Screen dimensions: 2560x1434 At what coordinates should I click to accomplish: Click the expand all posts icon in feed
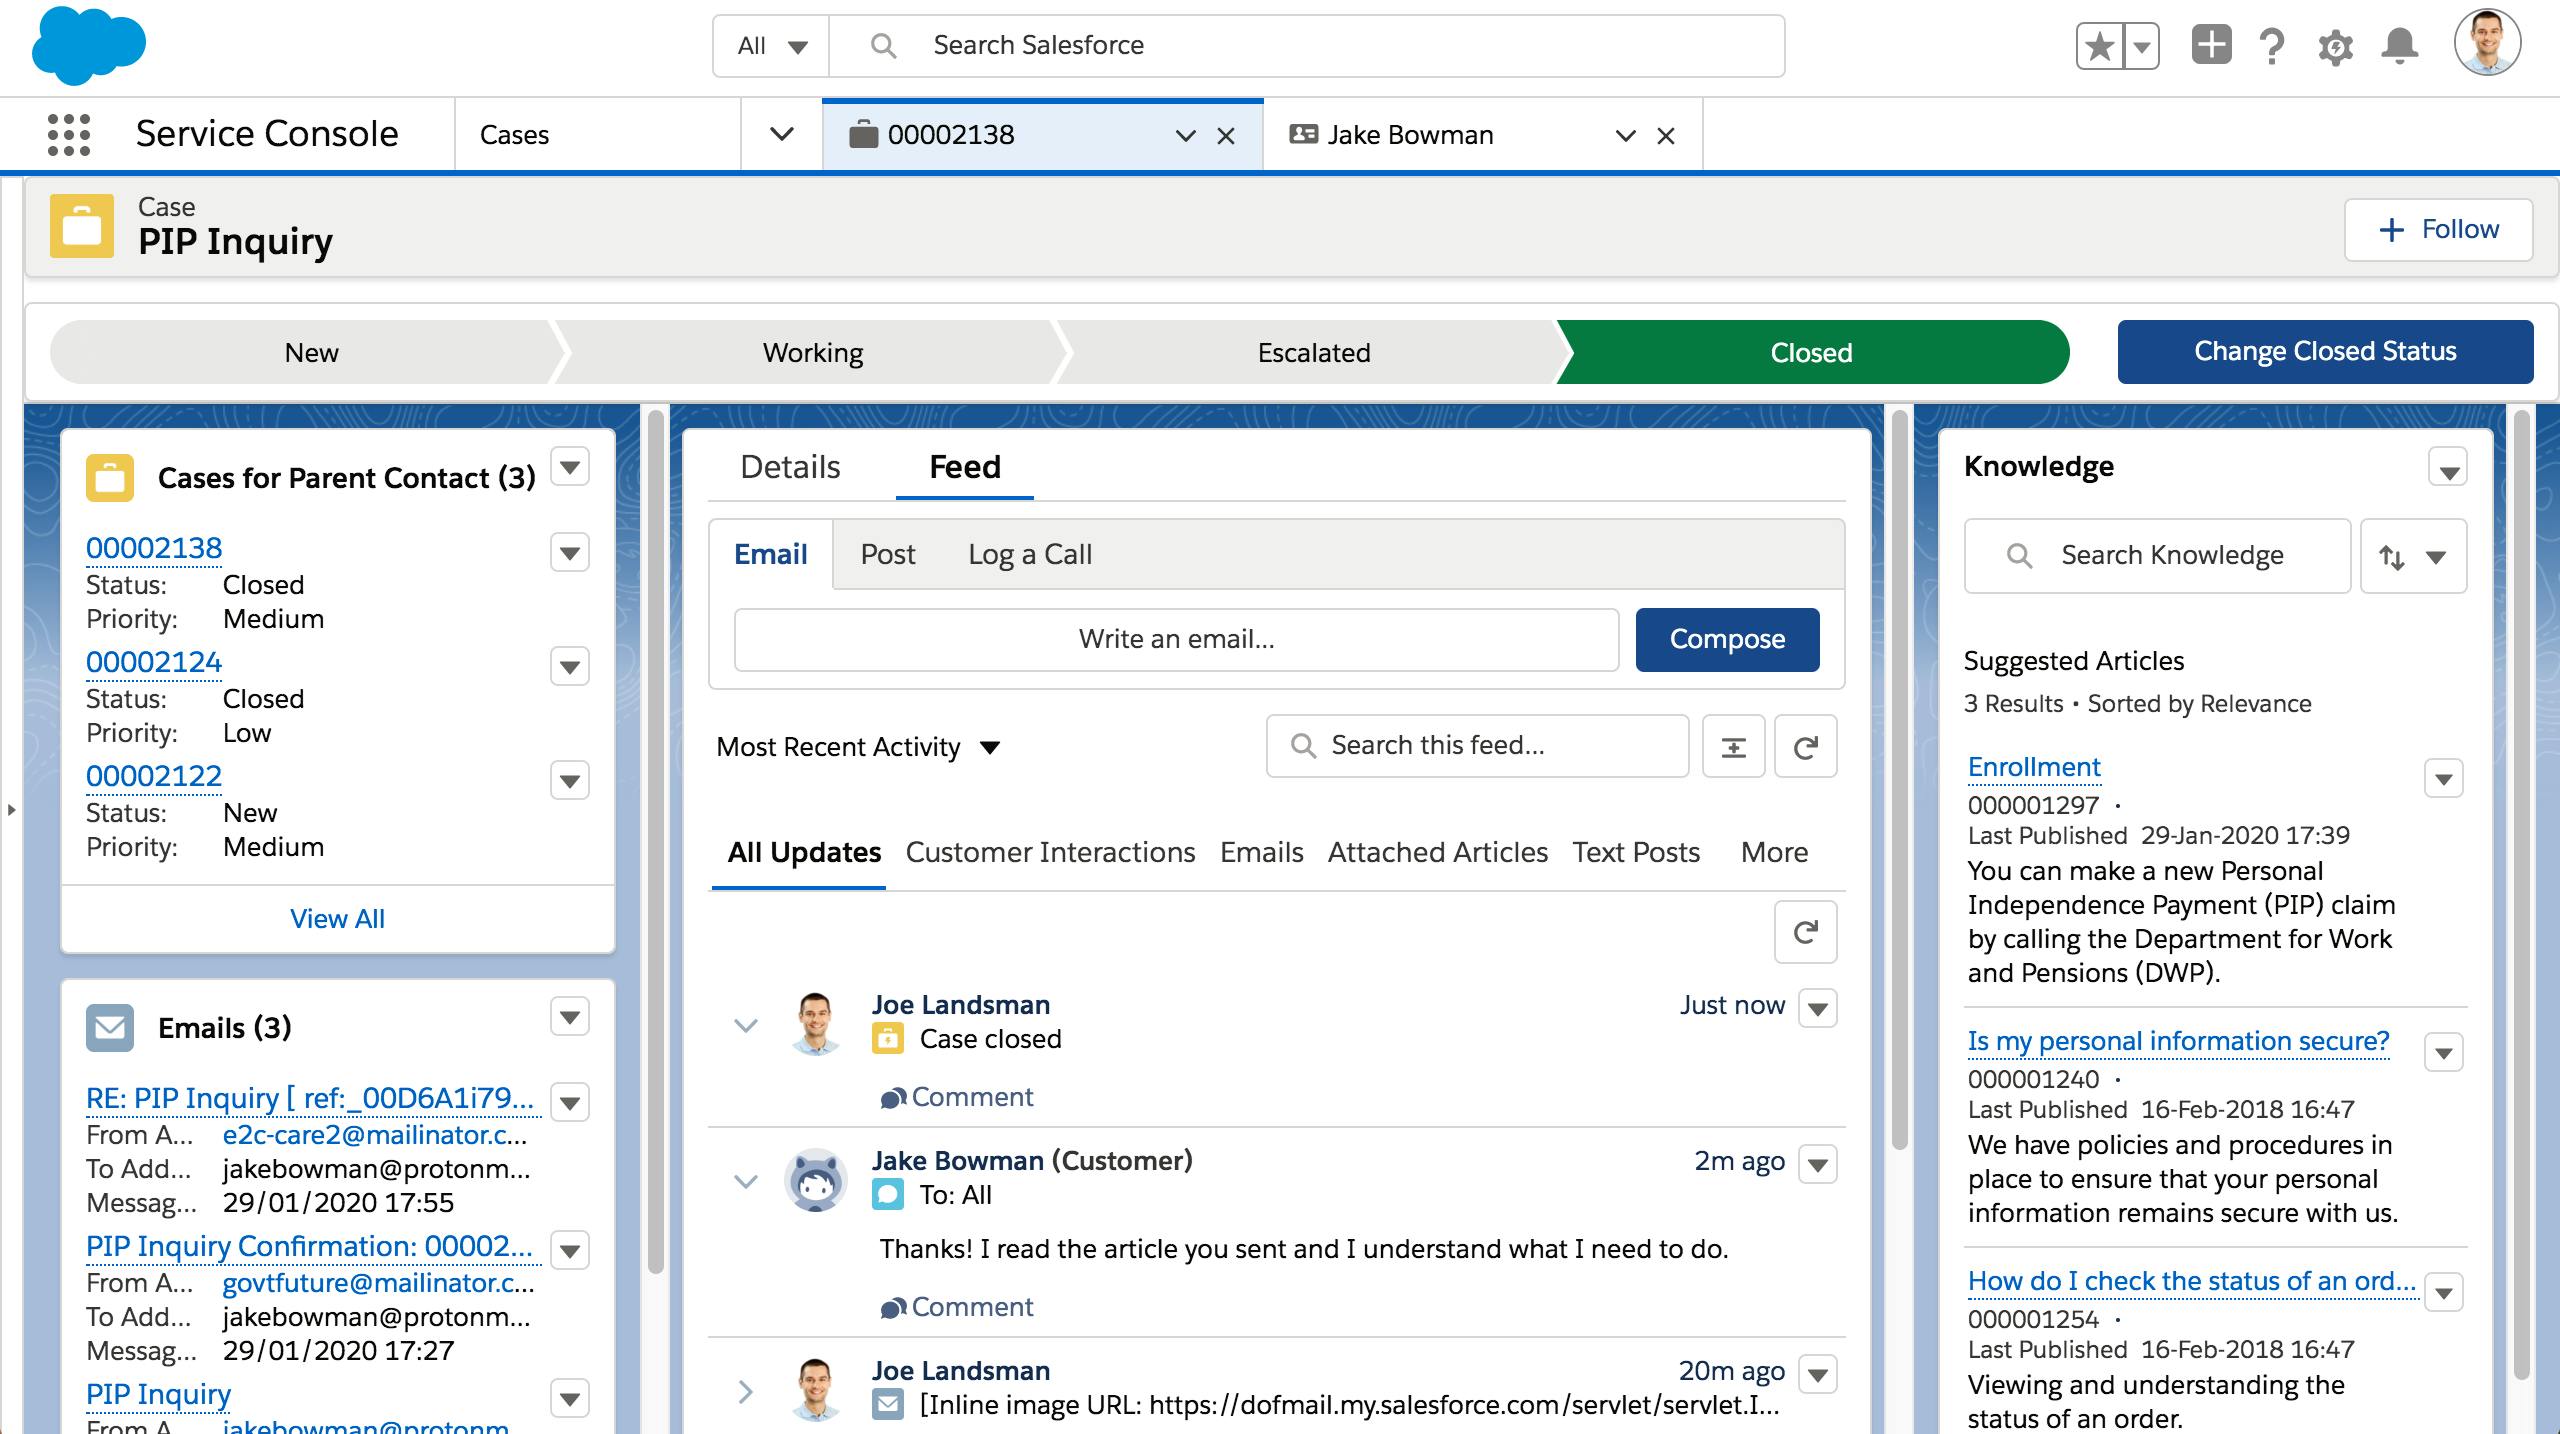coord(1733,747)
